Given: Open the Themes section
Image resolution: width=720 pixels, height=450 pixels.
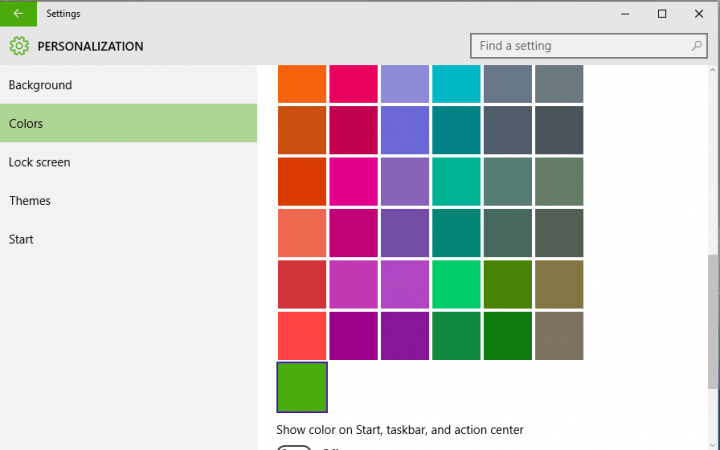Looking at the screenshot, I should 30,201.
